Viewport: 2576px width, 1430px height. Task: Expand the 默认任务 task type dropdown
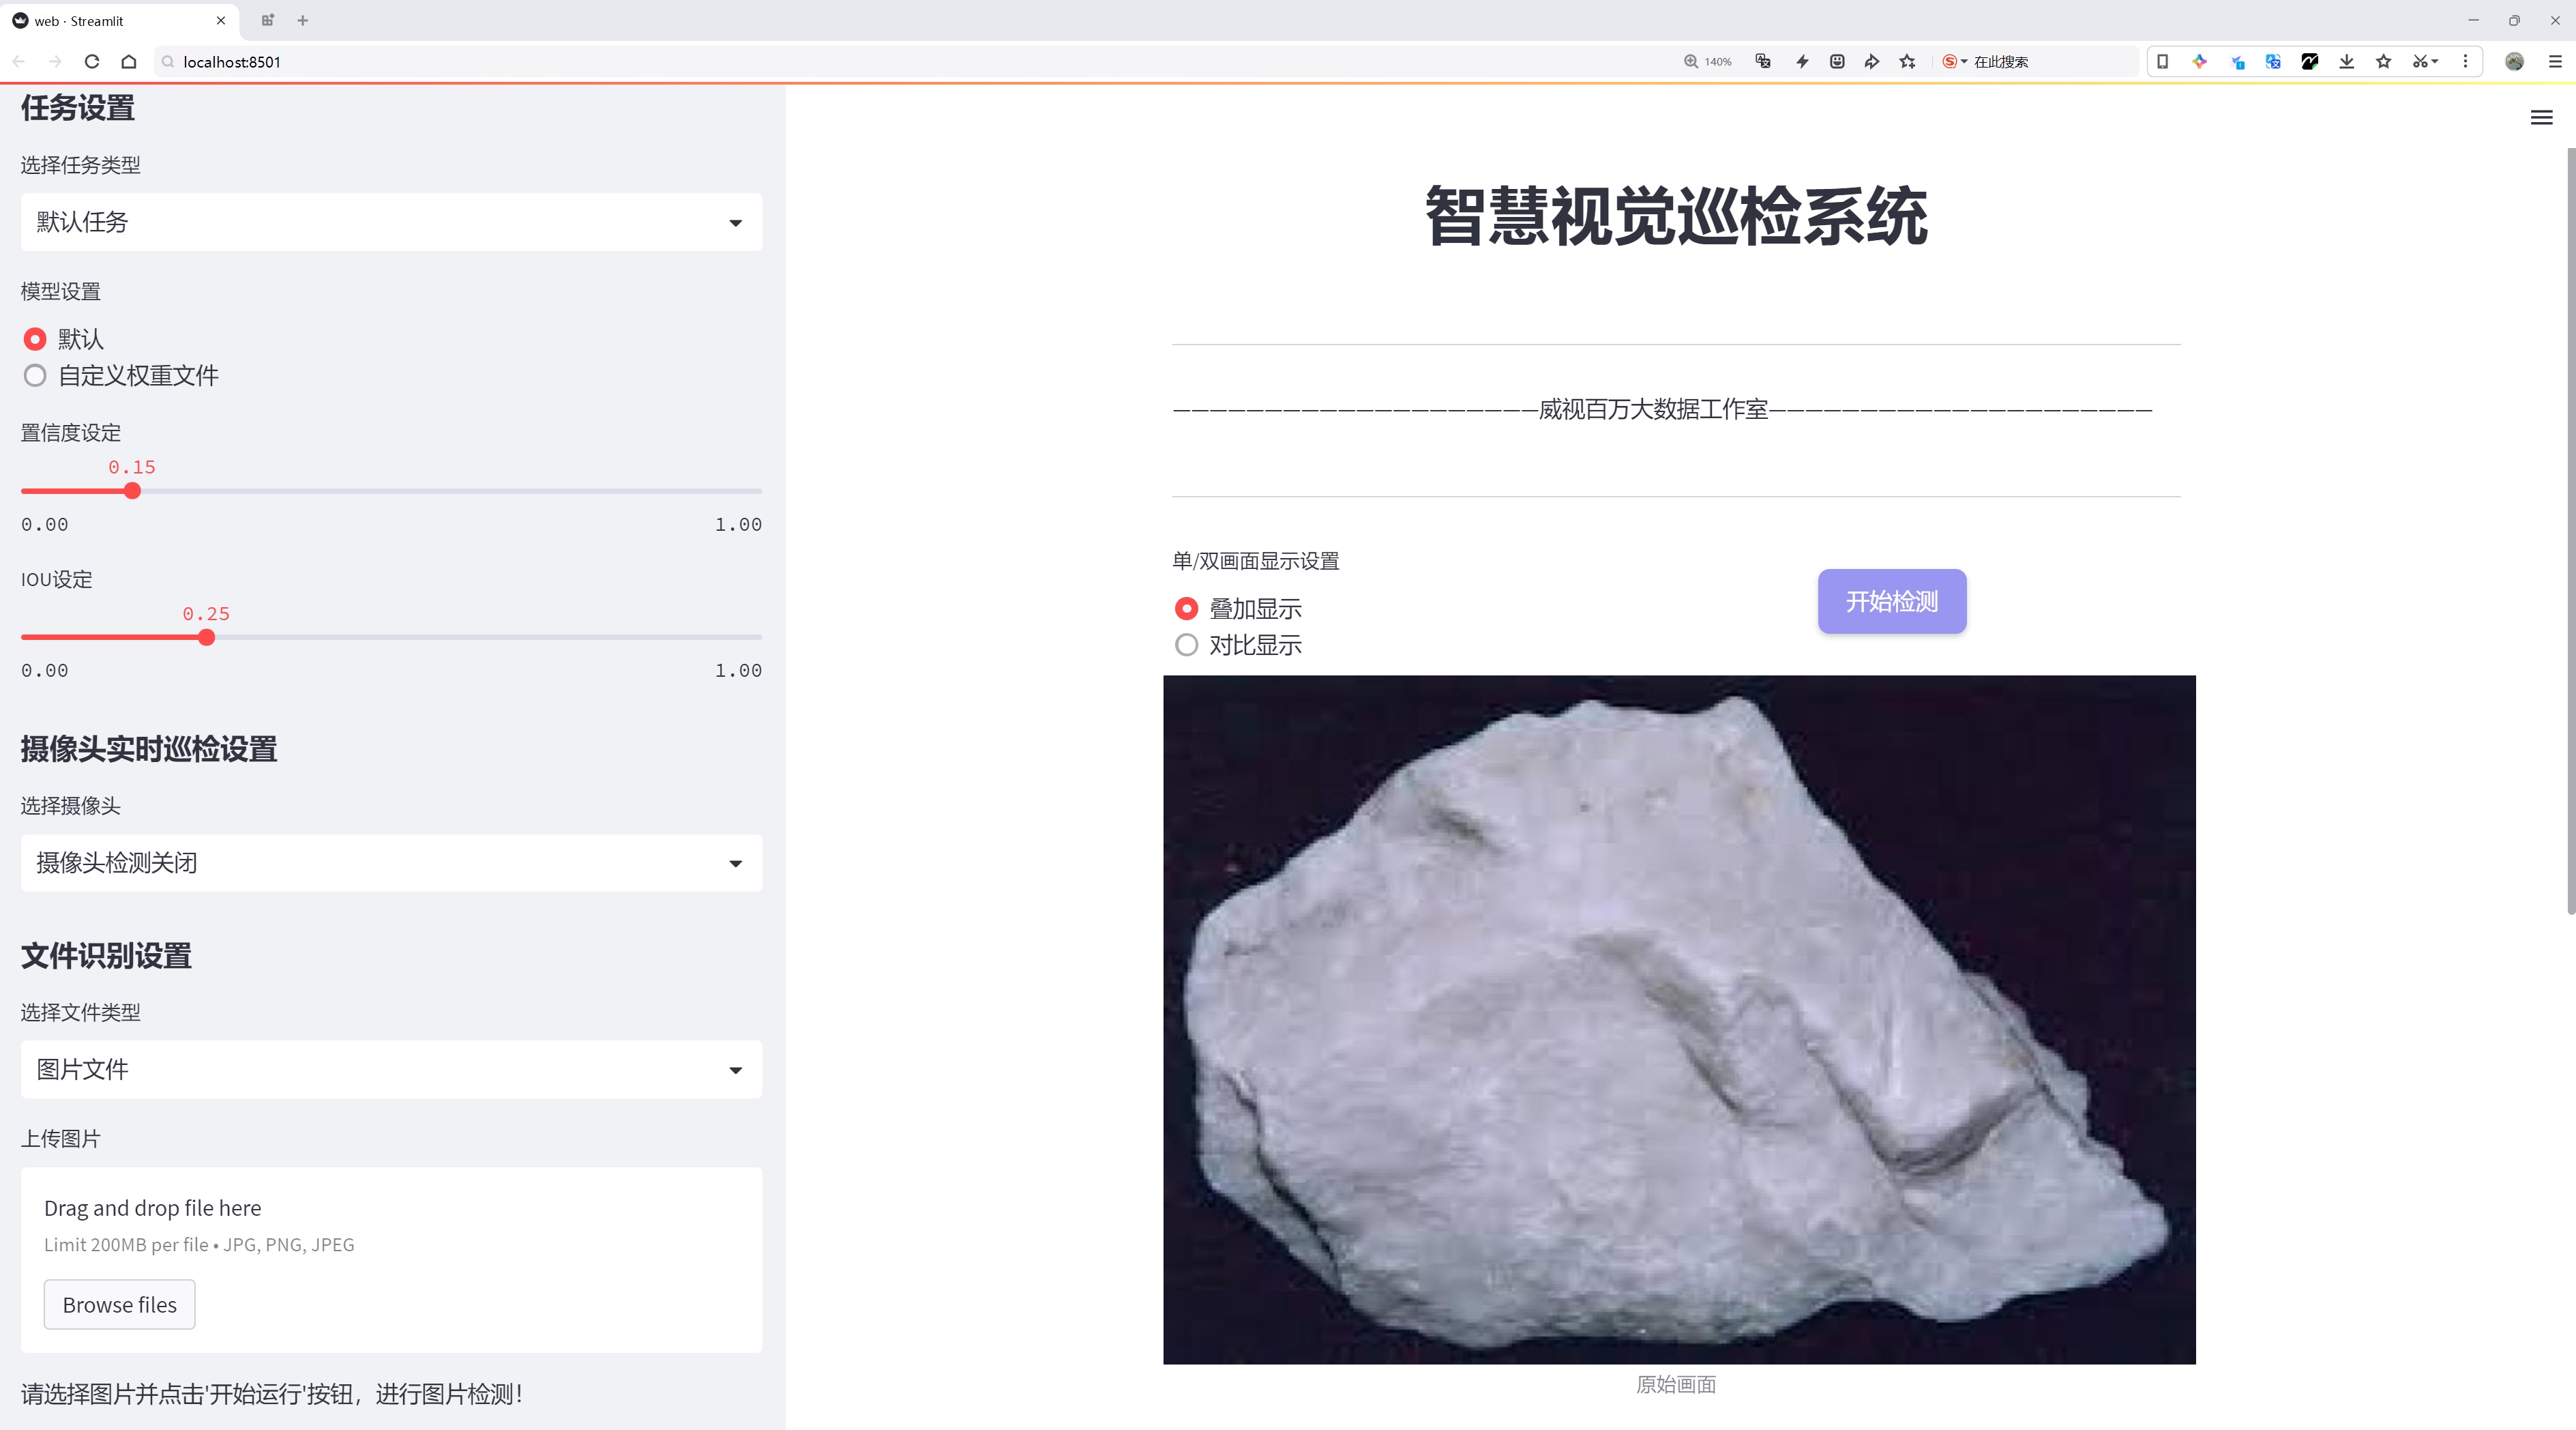click(391, 222)
